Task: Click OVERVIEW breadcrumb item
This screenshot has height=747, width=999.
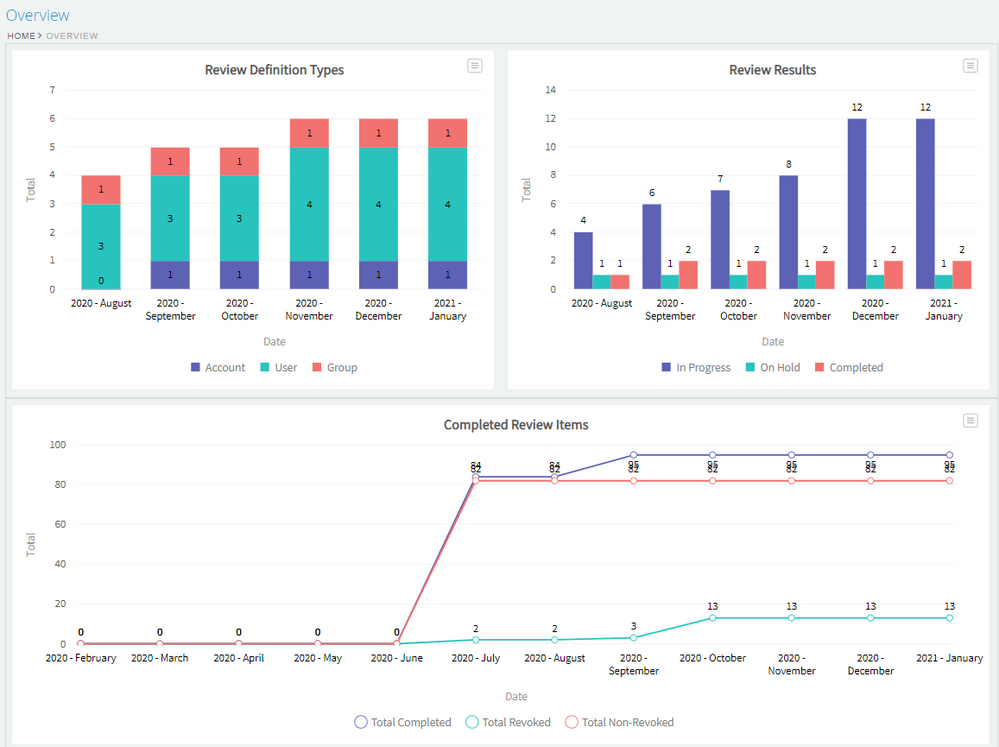Action: click(72, 36)
